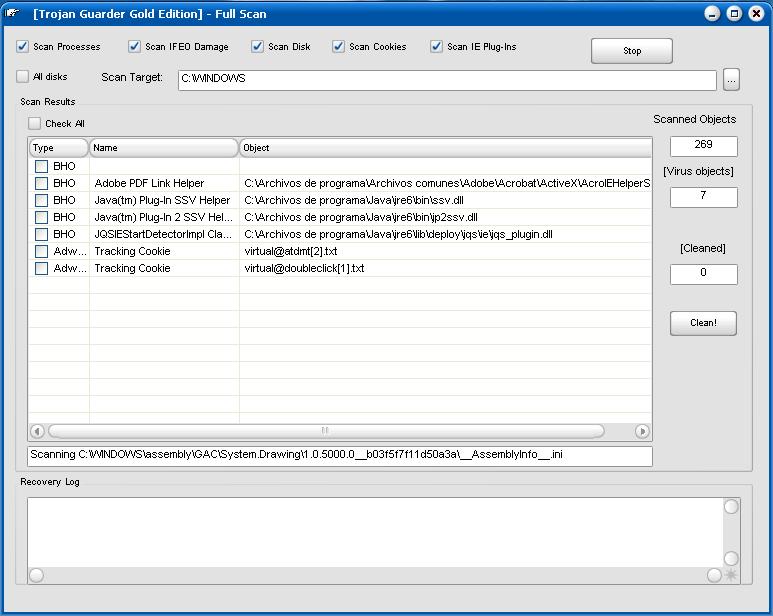Open the scan target browse button
Screen dimensions: 773x616
(731, 79)
